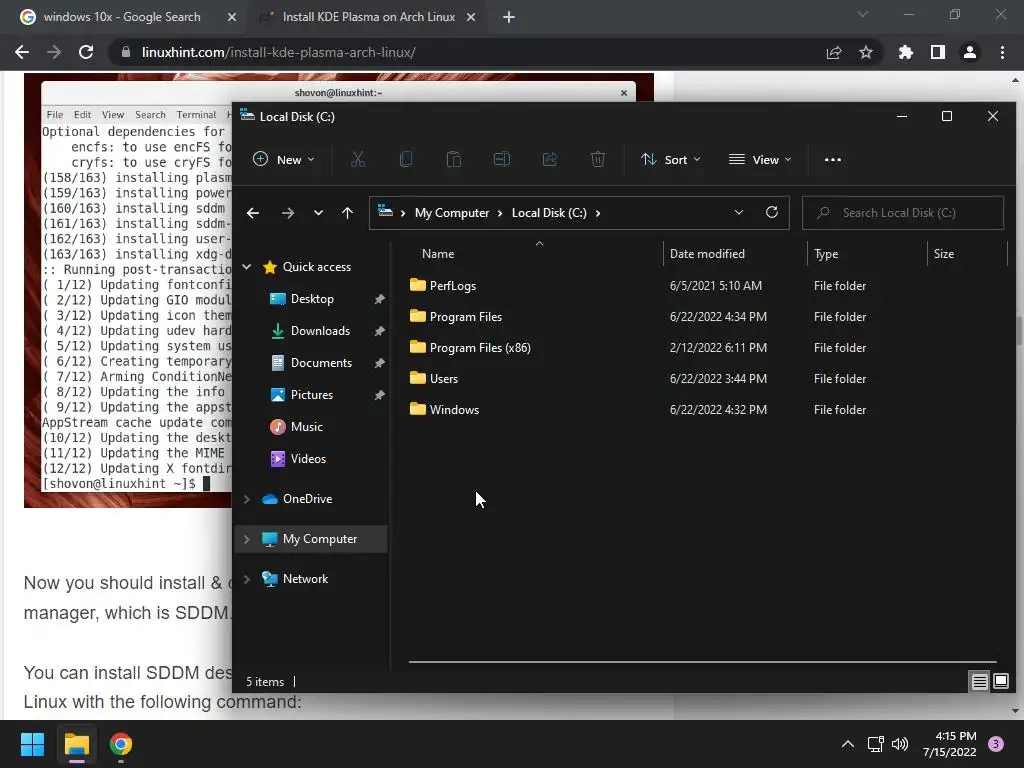
Task: Unpin Documents from Quick access
Action: (x=379, y=363)
